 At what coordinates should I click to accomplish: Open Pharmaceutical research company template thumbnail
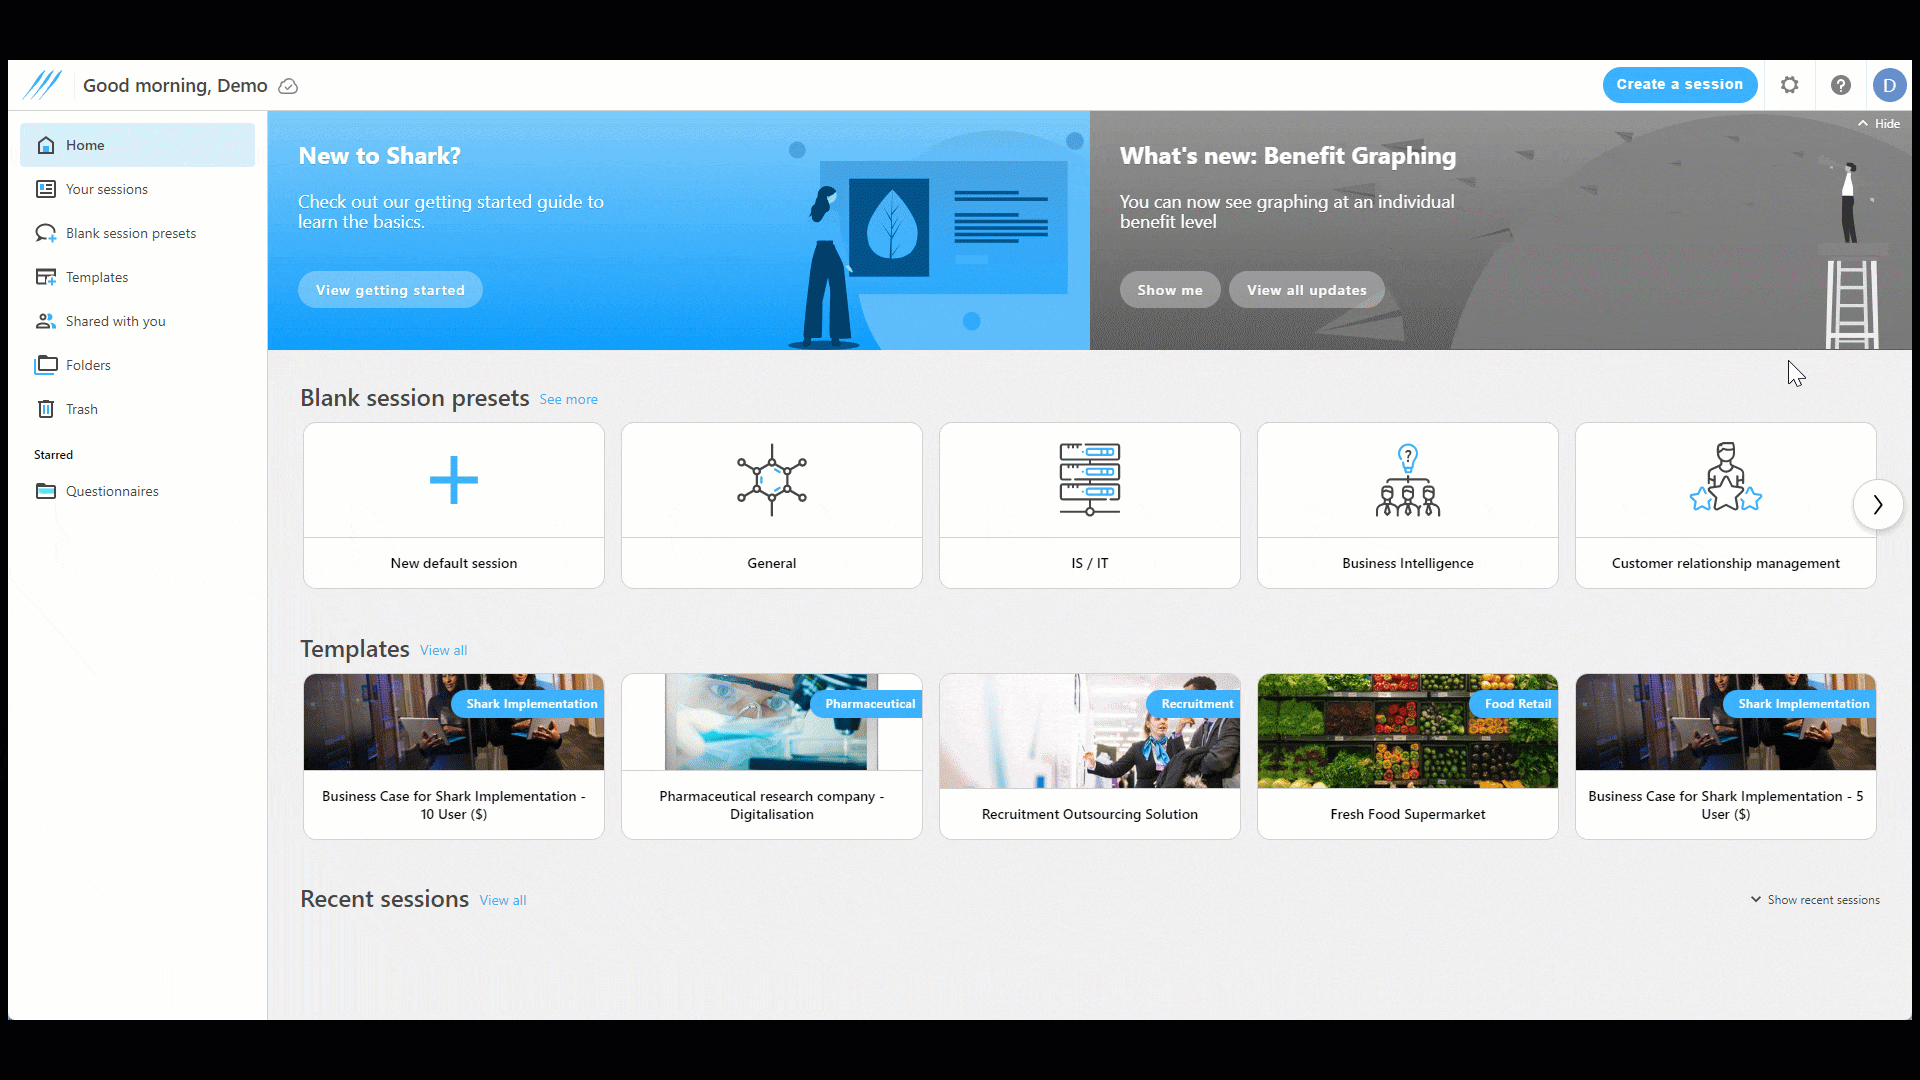772,722
